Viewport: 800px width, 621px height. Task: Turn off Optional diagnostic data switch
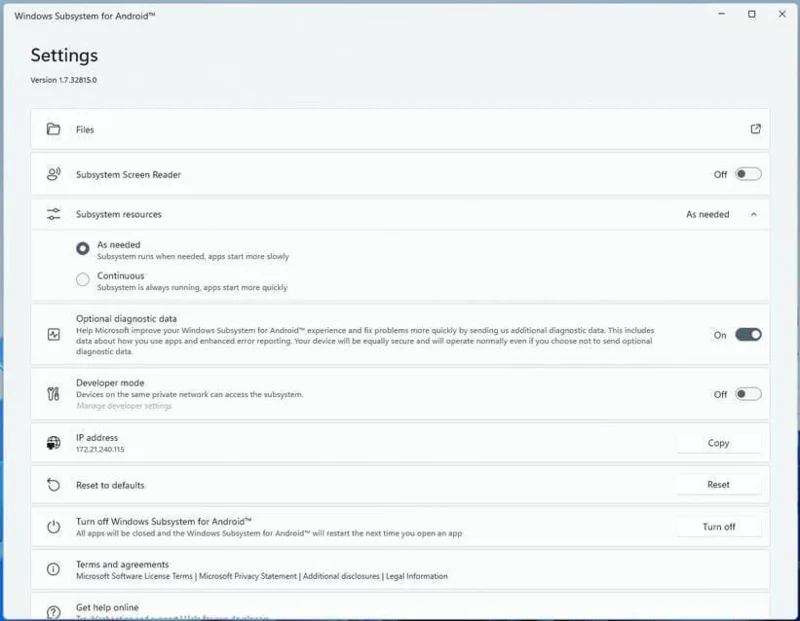pyautogui.click(x=748, y=335)
